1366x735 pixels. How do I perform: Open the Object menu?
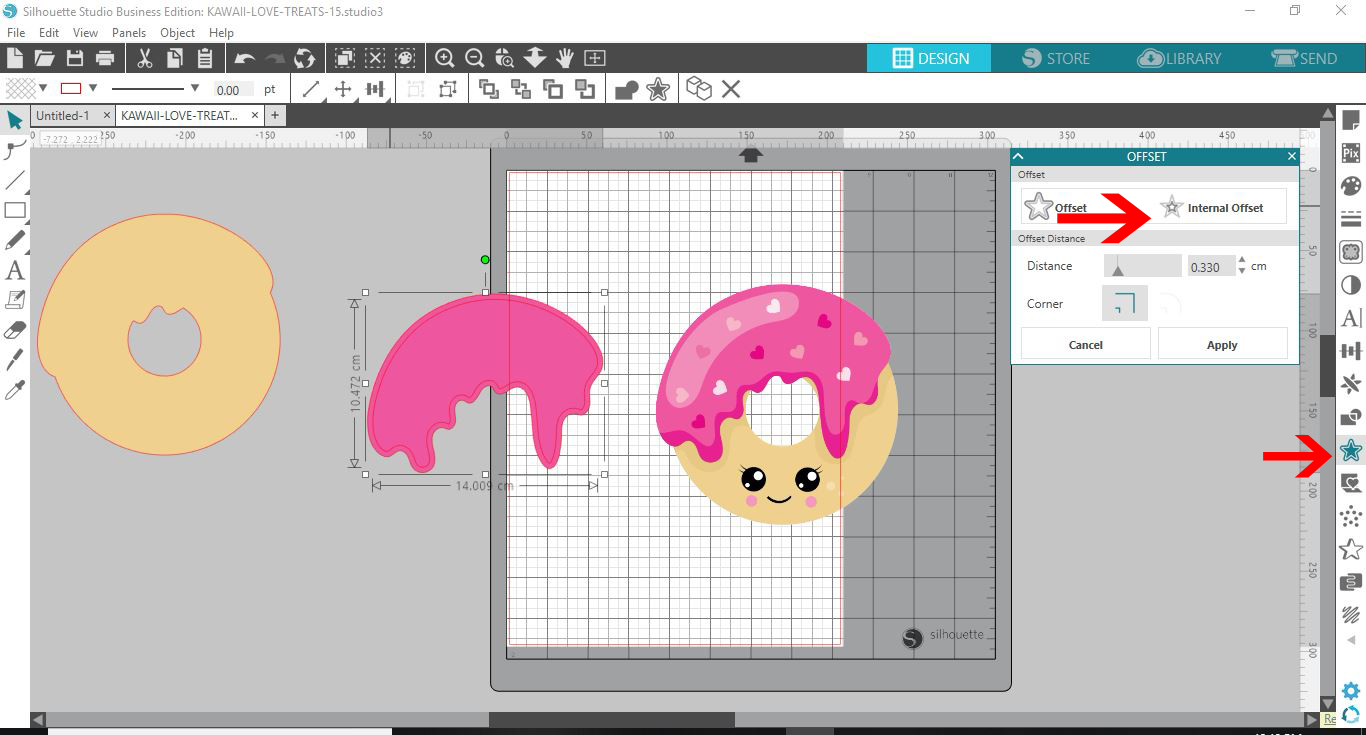click(178, 33)
